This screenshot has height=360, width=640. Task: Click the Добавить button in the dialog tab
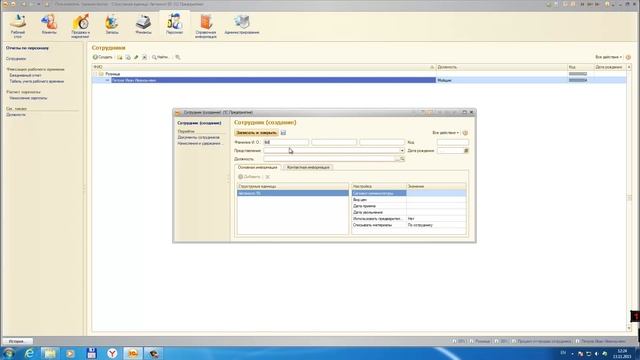click(249, 177)
